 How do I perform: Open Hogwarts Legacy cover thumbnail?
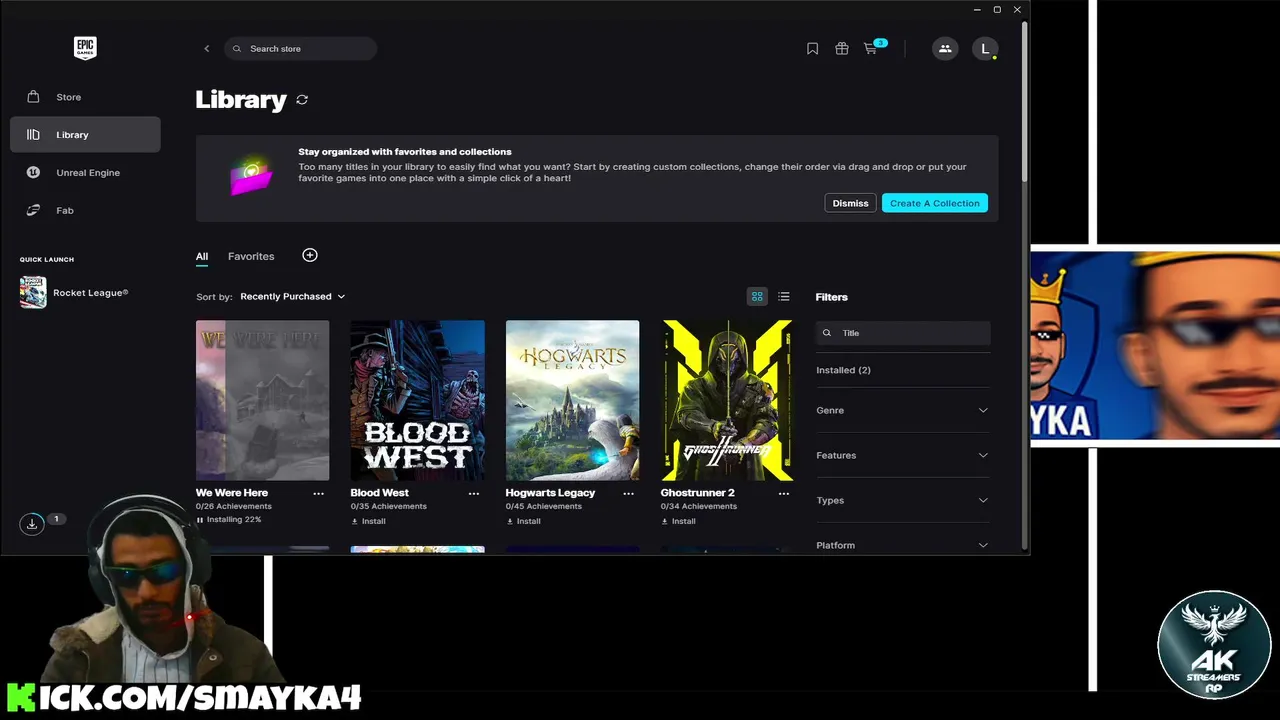click(x=572, y=400)
